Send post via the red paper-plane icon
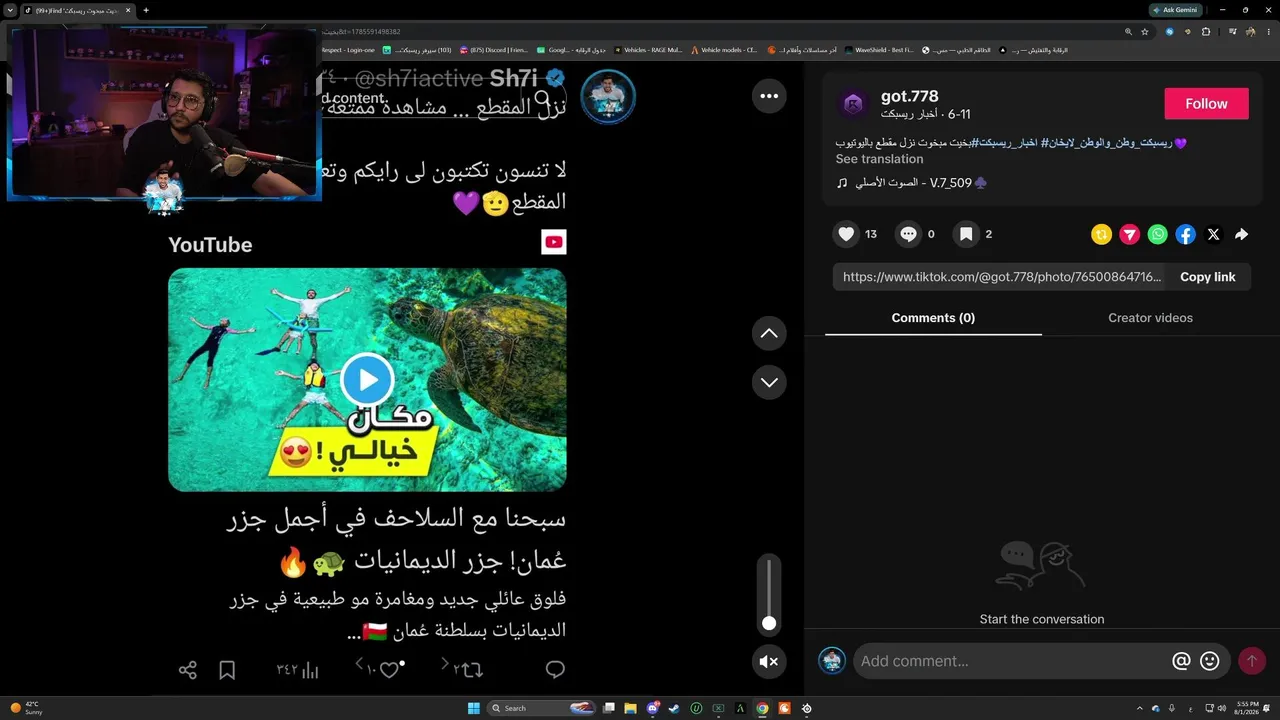 tap(1129, 234)
